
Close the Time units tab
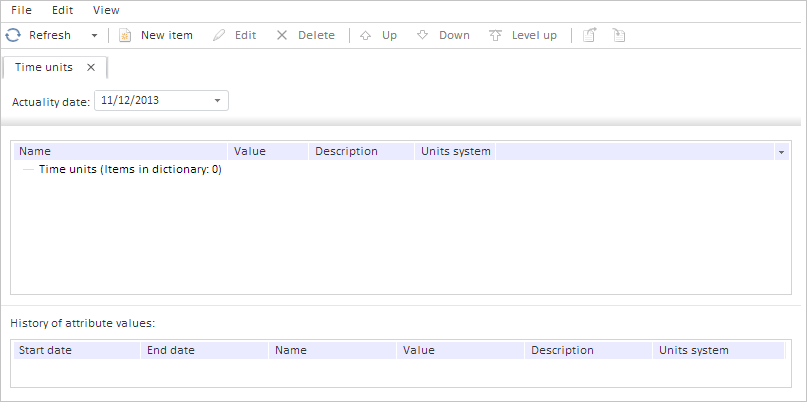tap(91, 67)
